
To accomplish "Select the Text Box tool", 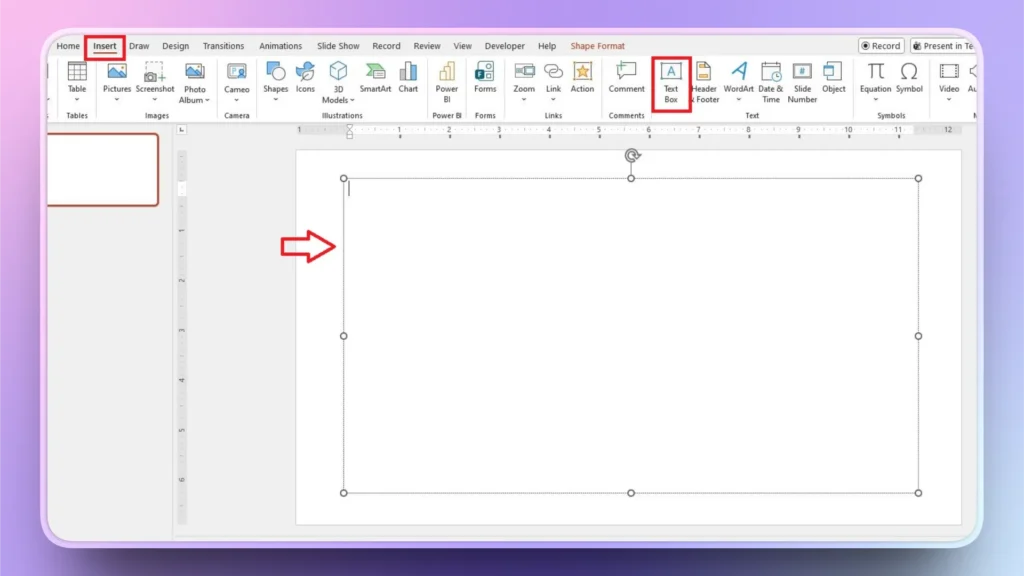I will pos(670,80).
